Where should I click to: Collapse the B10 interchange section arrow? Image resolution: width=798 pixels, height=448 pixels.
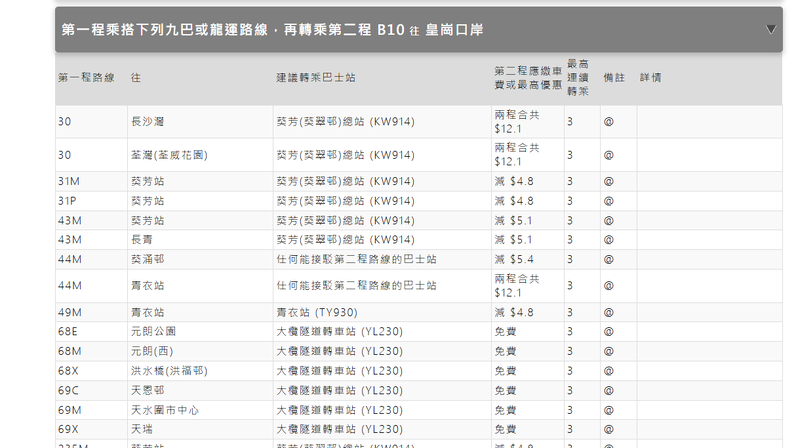point(771,30)
